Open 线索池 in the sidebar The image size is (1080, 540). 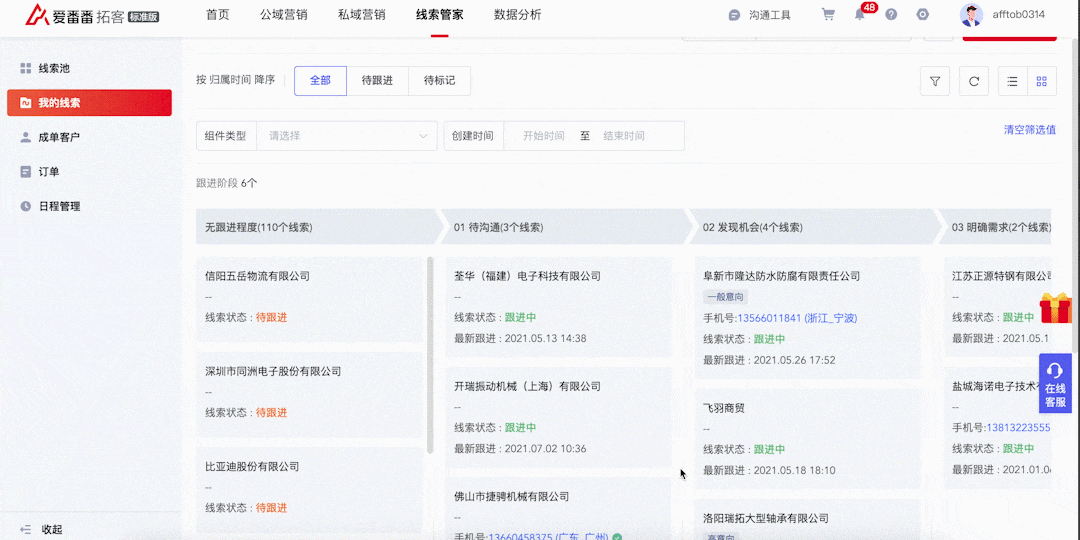[x=54, y=68]
